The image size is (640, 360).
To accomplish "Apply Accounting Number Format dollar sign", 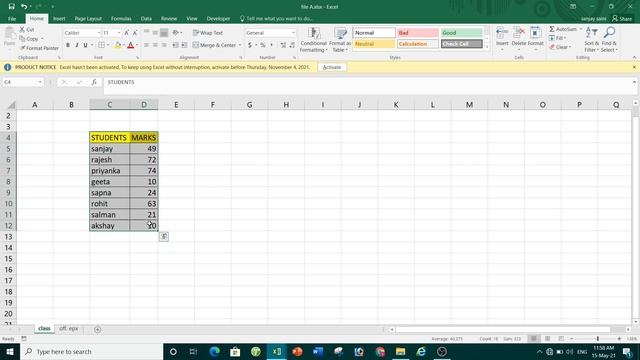I will [x=250, y=45].
